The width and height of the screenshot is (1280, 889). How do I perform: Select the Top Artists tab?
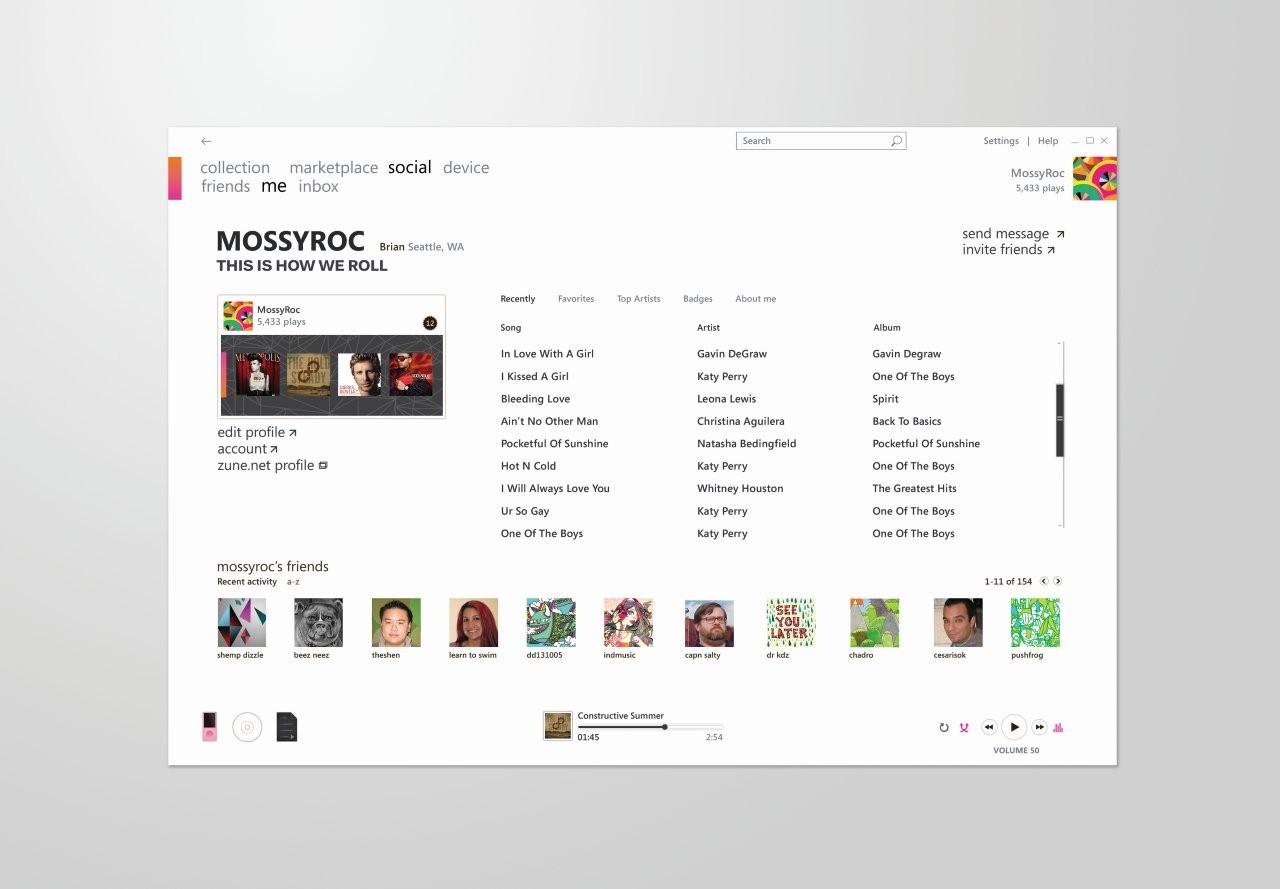pos(638,299)
